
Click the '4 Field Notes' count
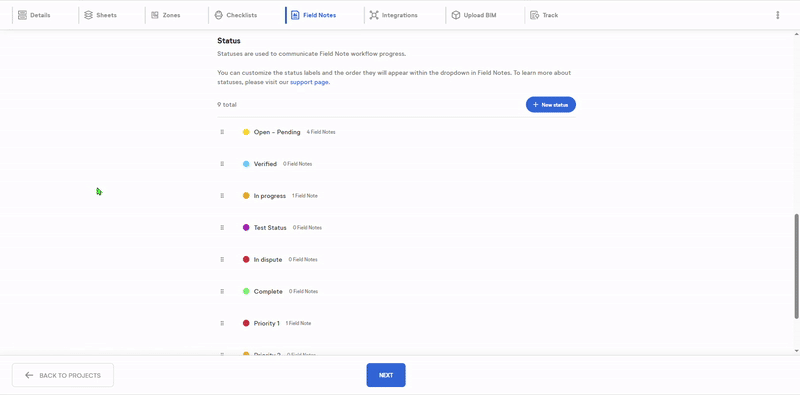(321, 132)
